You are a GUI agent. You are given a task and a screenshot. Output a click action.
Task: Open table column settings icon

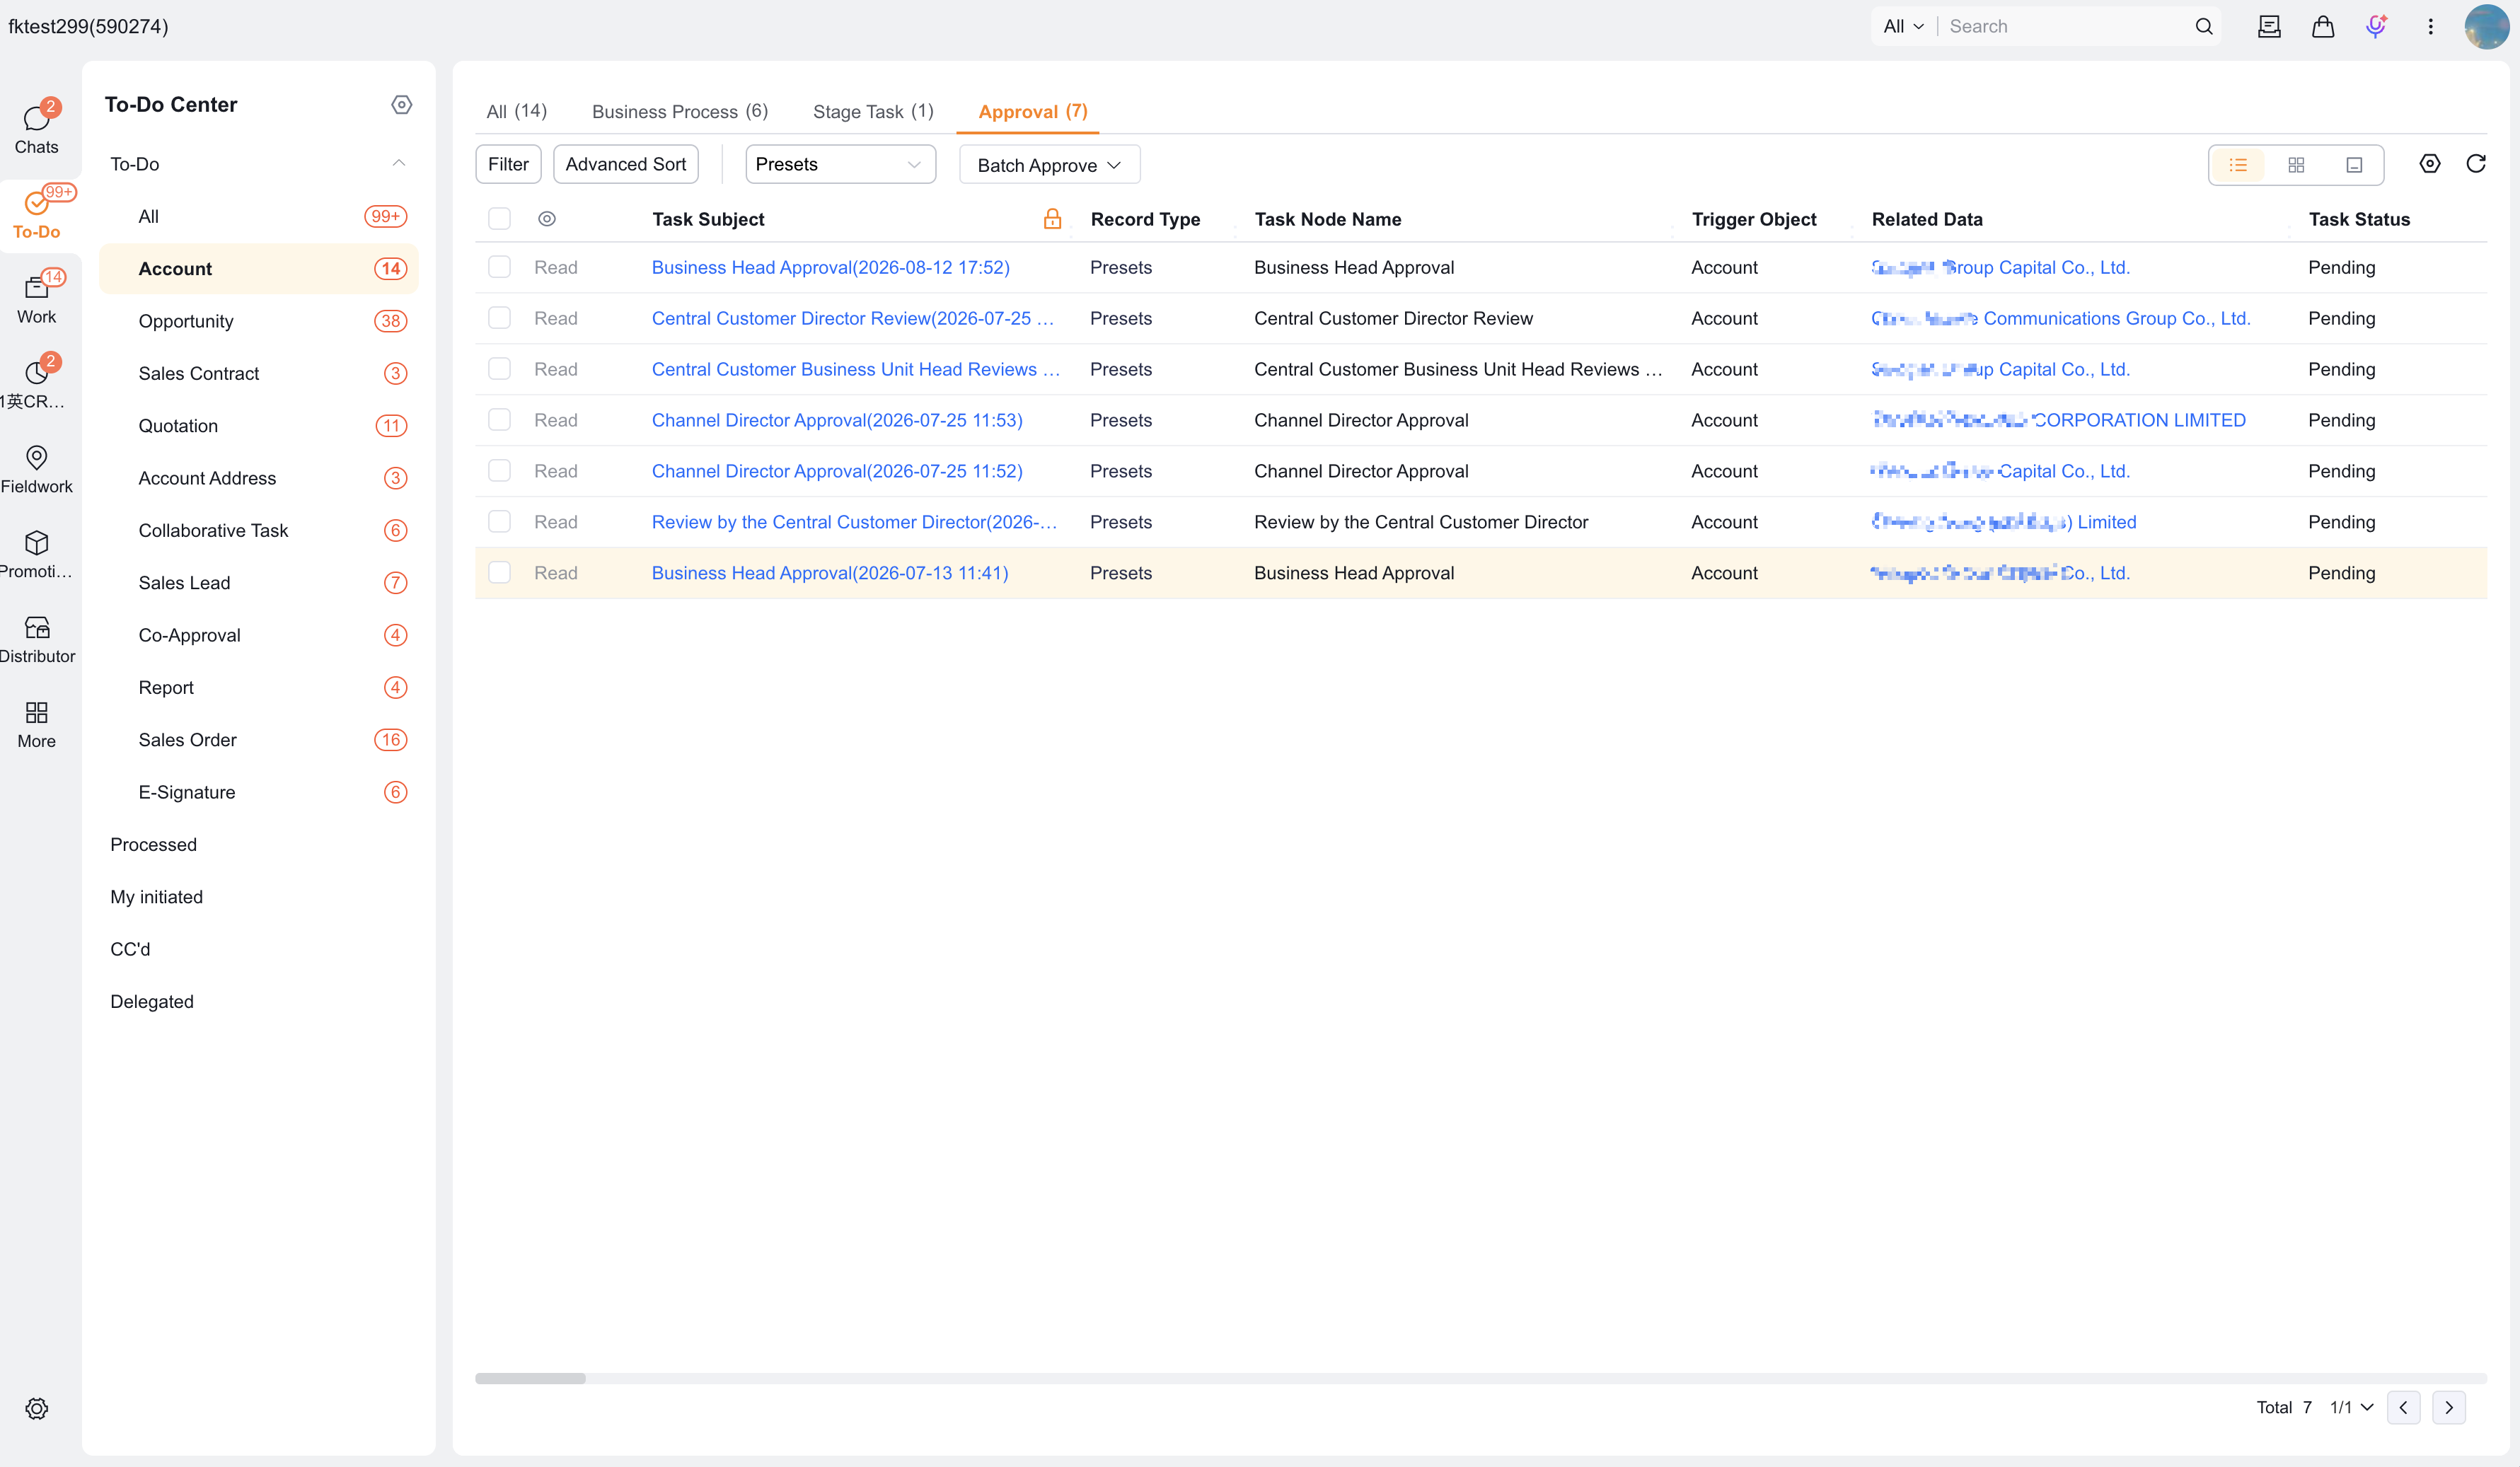tap(2430, 164)
